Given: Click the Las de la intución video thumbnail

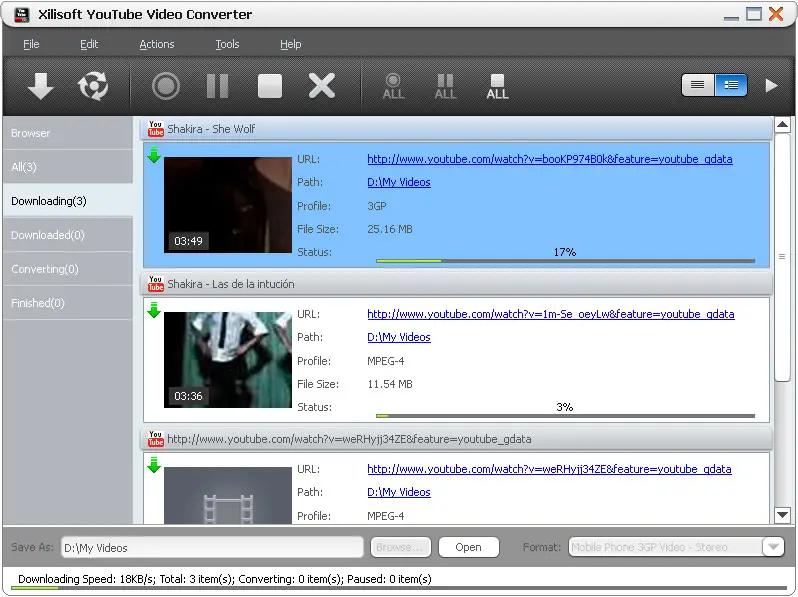Looking at the screenshot, I should point(227,360).
